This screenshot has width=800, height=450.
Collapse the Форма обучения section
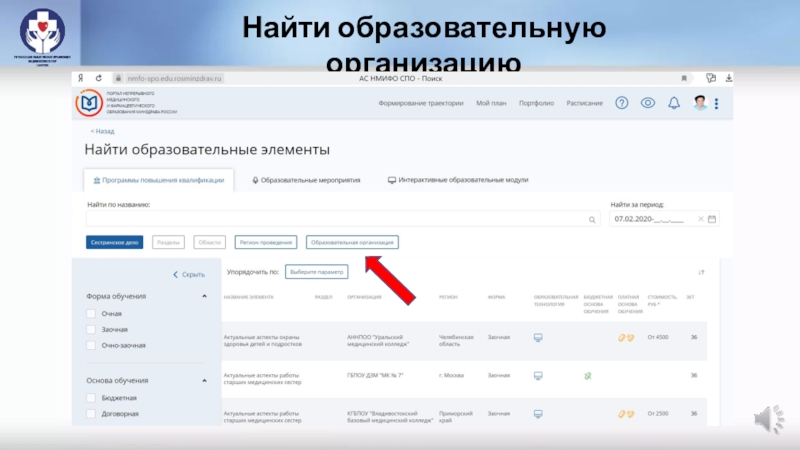coord(204,296)
